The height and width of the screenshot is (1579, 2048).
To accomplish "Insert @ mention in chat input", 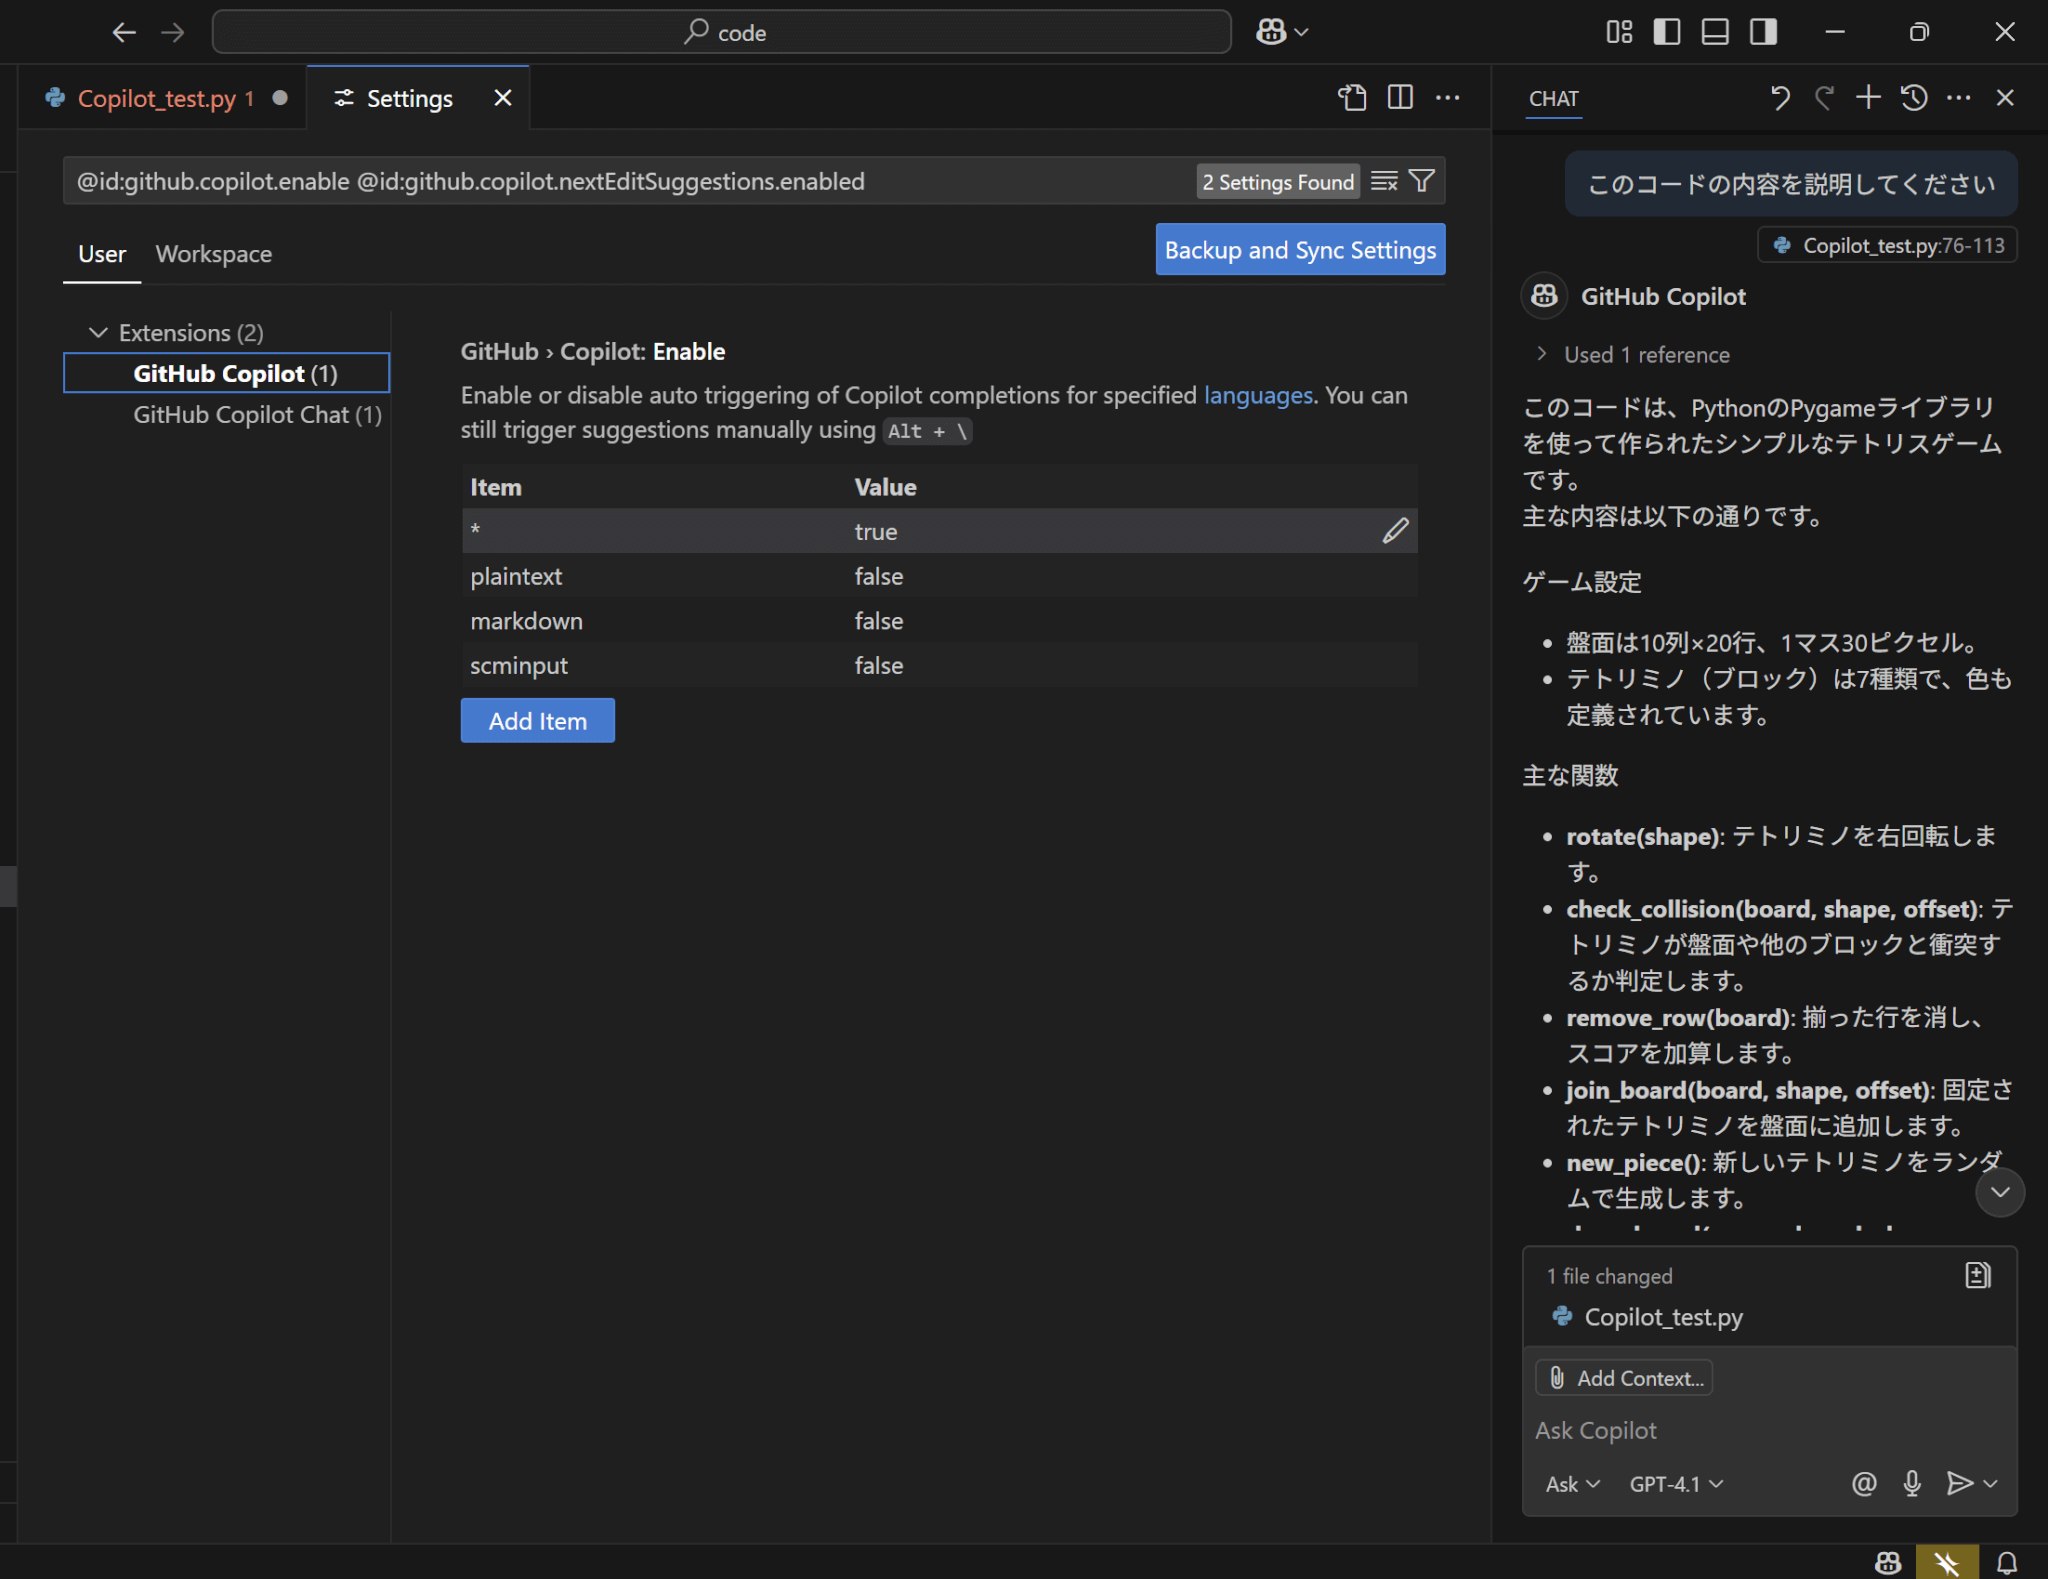I will [1864, 1483].
